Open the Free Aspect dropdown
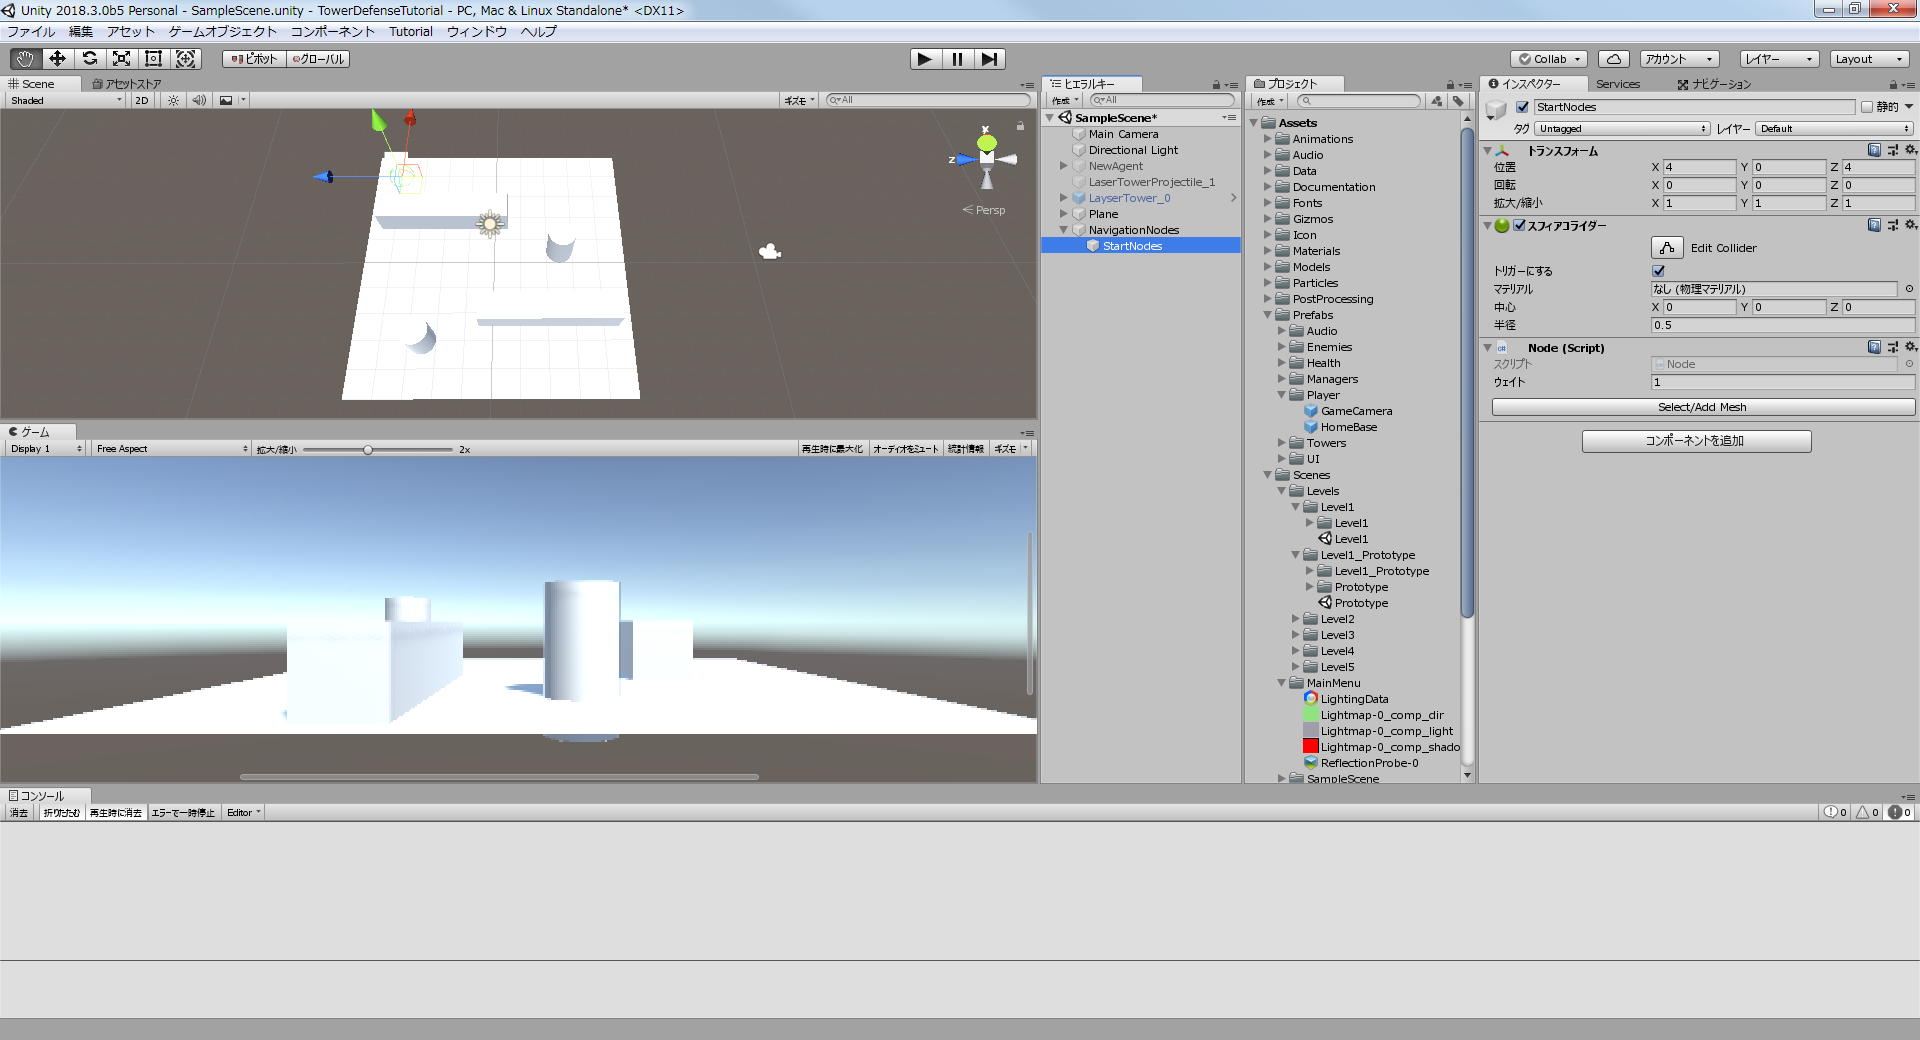1920x1040 pixels. [x=171, y=449]
